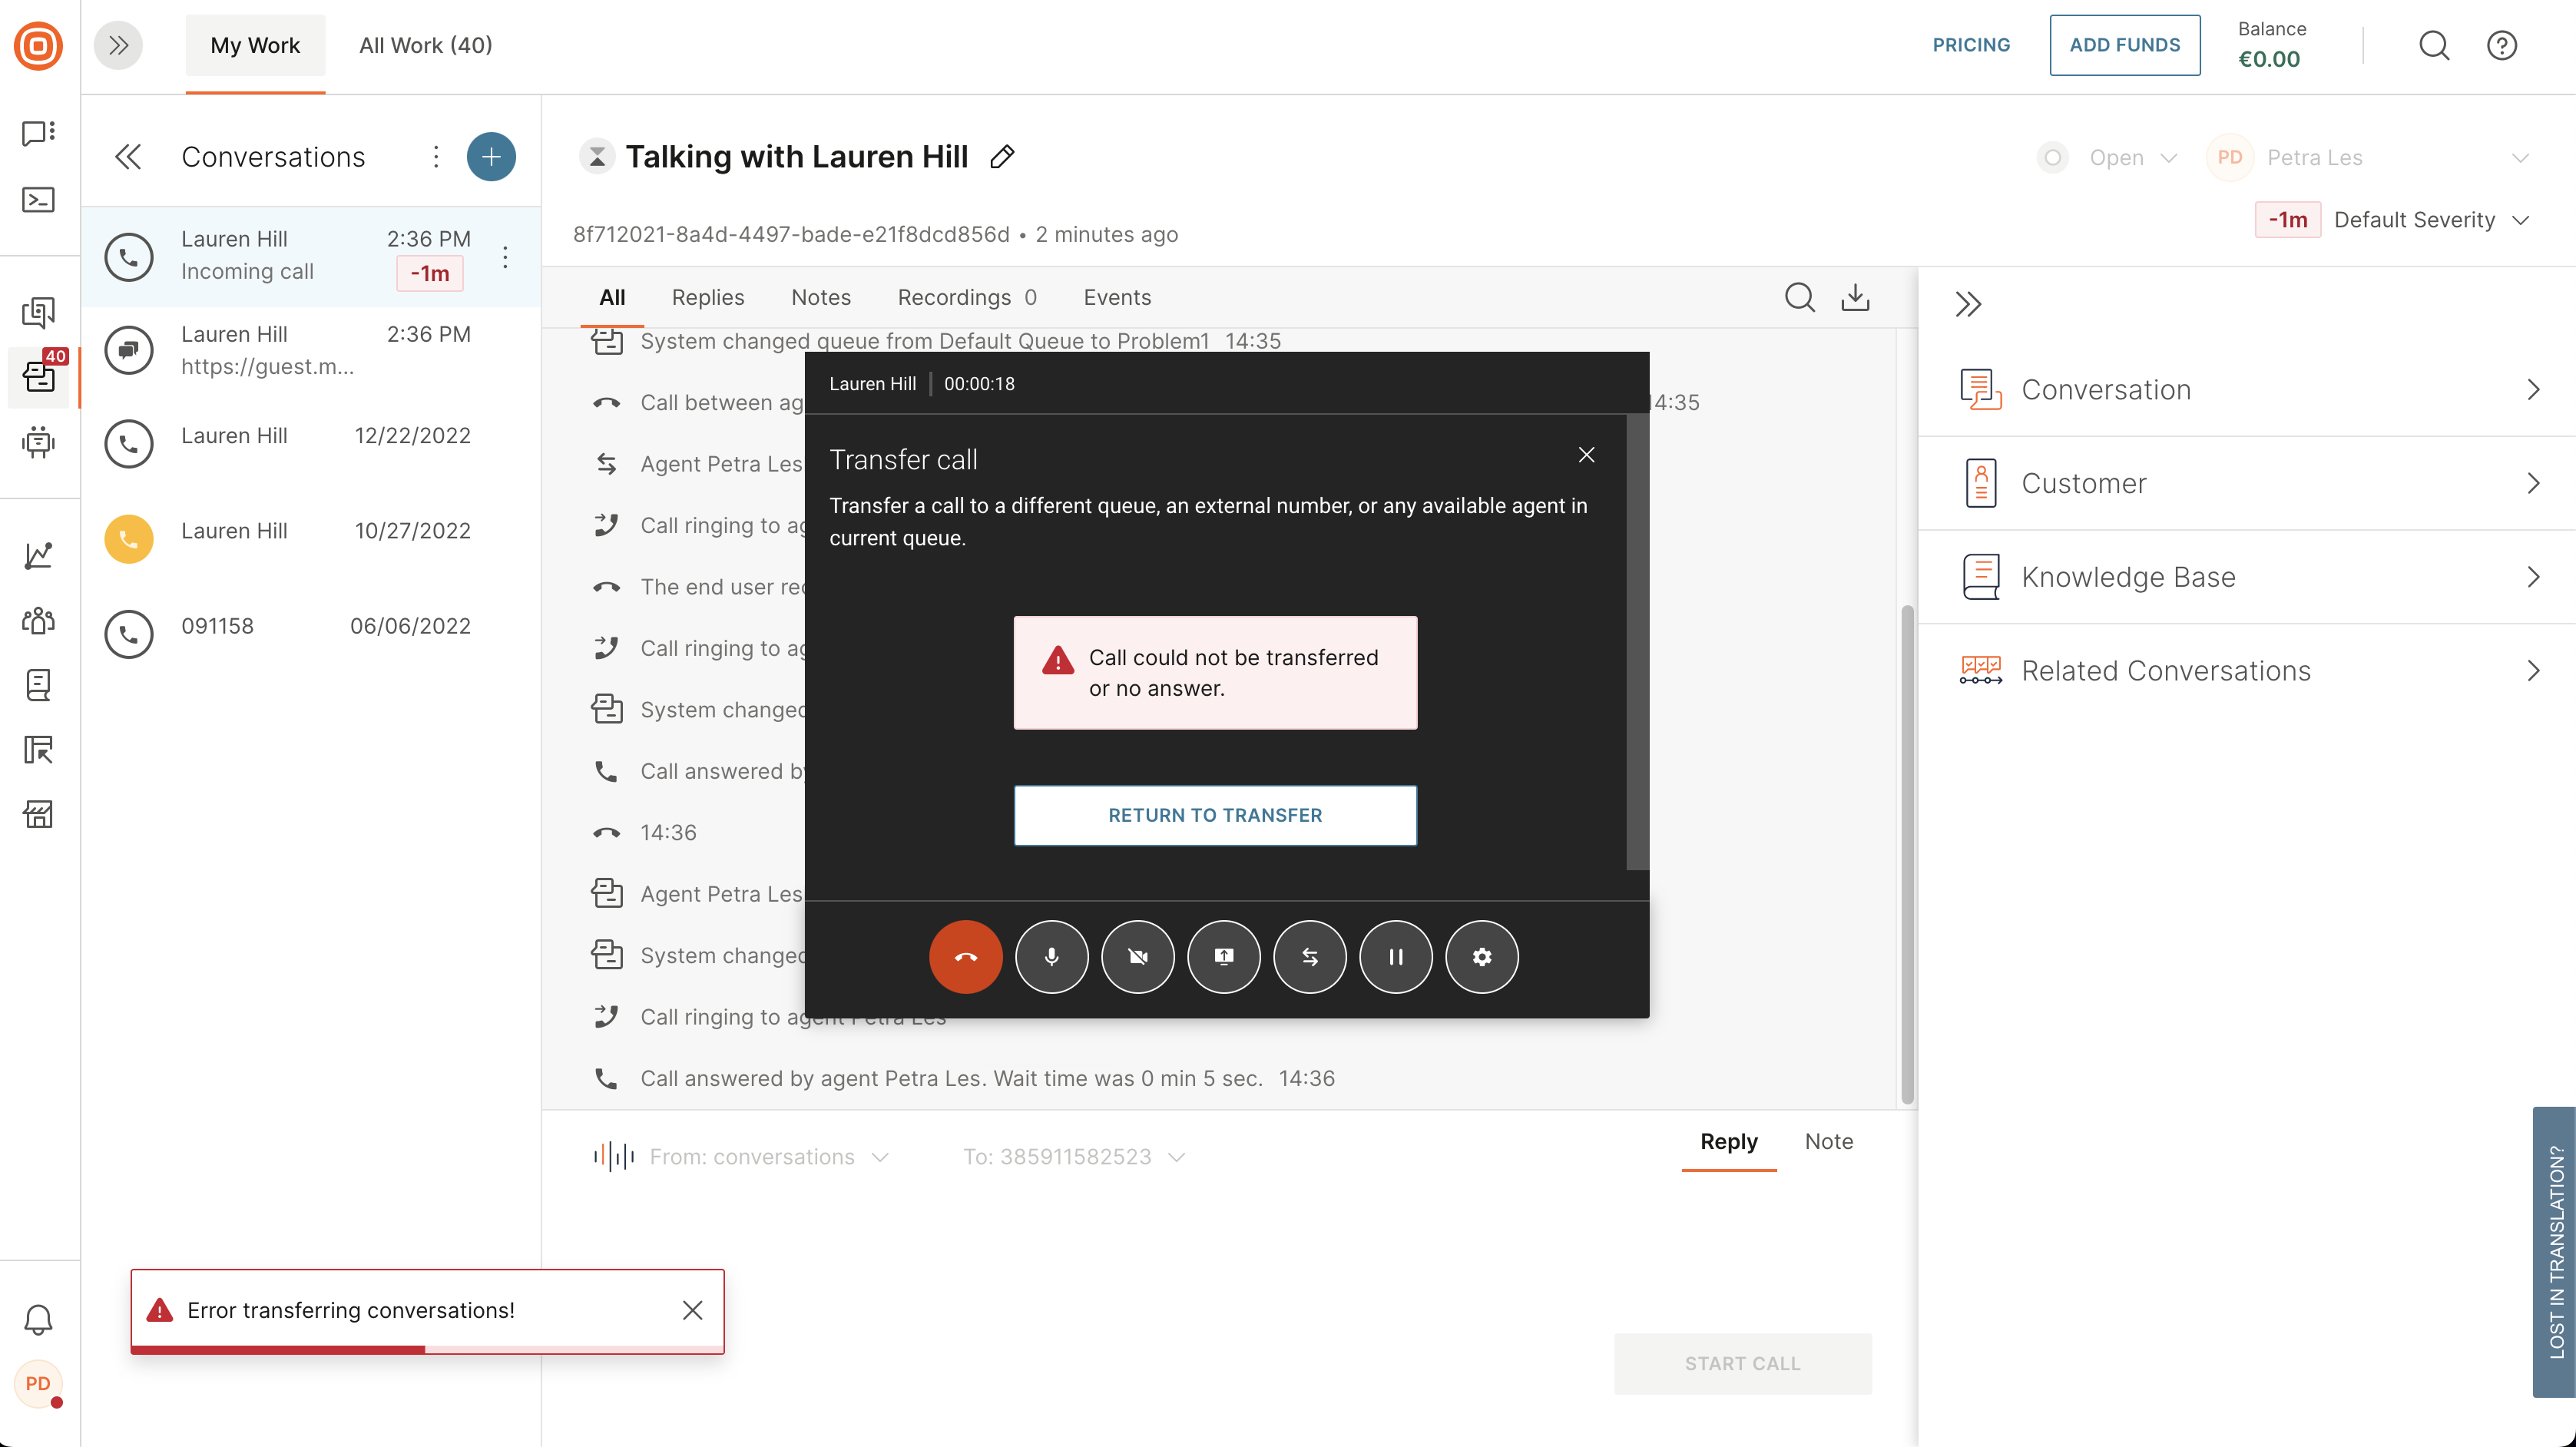Toggle the My Work active filter

(255, 45)
